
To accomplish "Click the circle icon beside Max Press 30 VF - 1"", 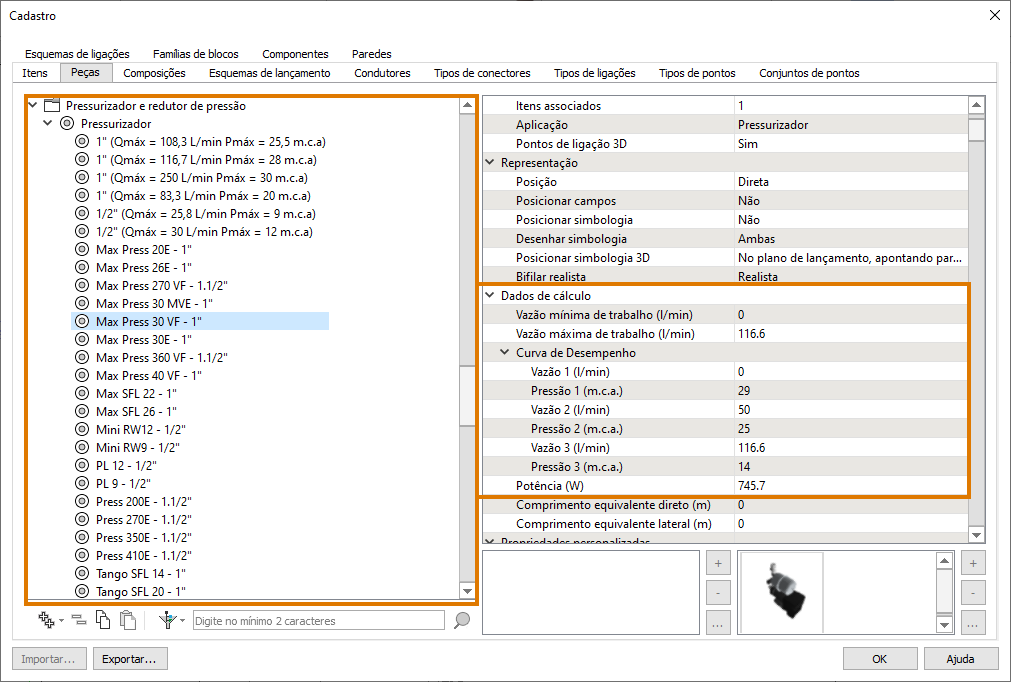I will tap(82, 321).
